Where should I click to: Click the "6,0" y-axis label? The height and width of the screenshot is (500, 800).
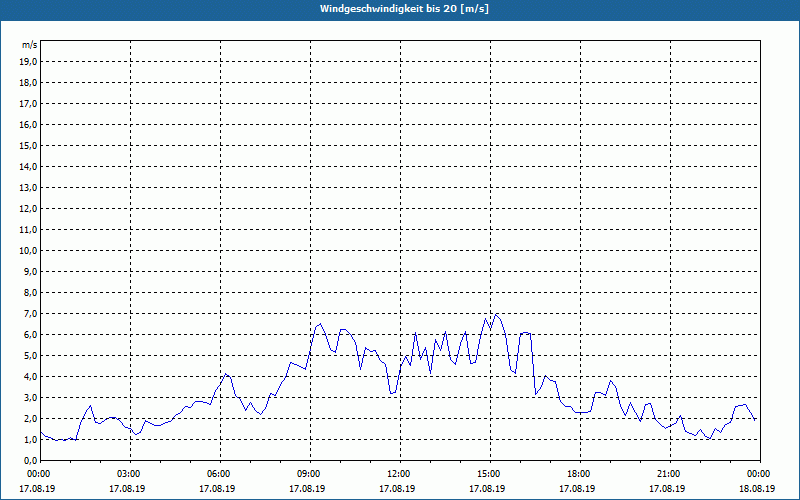(30, 335)
